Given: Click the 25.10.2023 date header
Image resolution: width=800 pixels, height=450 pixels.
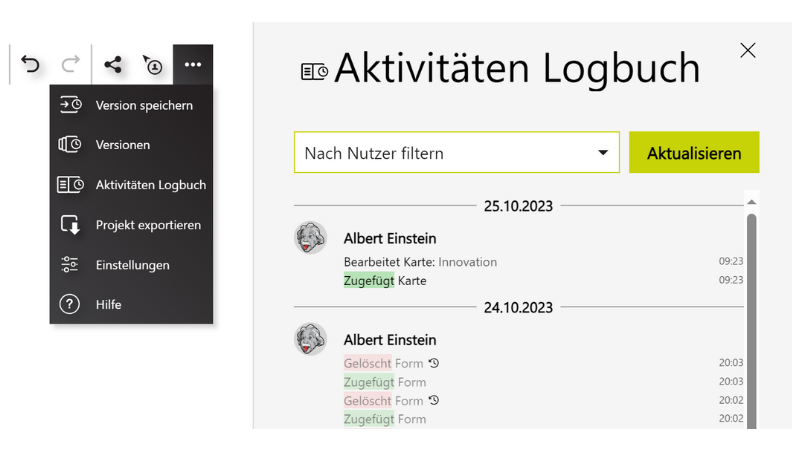Looking at the screenshot, I should 518,206.
